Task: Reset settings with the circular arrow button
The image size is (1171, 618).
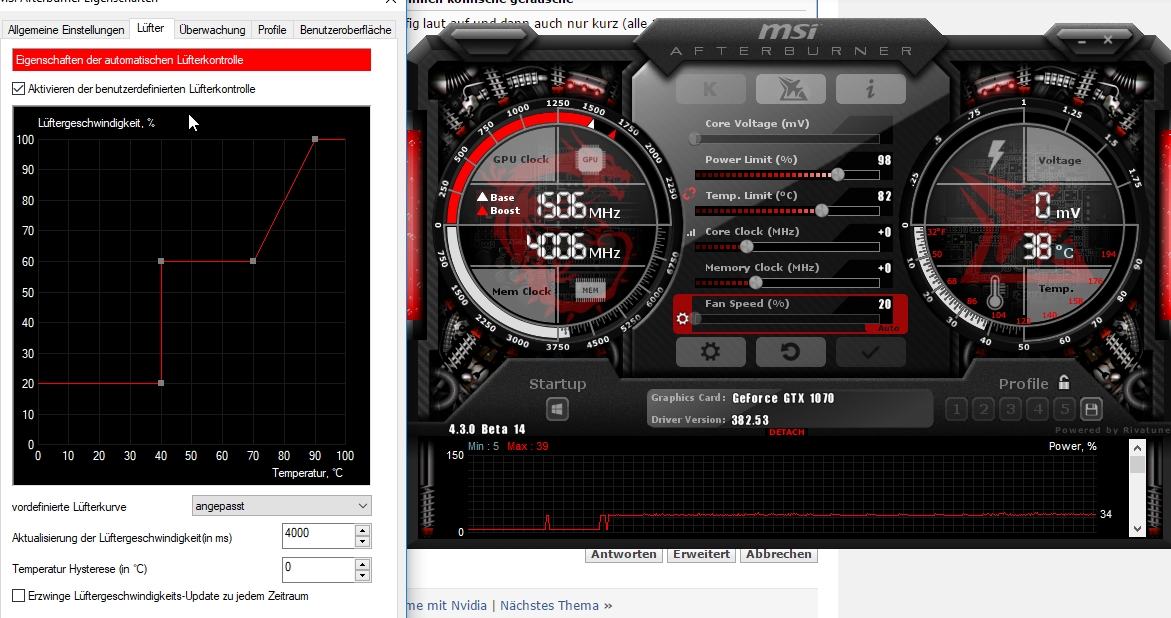Action: pos(790,352)
